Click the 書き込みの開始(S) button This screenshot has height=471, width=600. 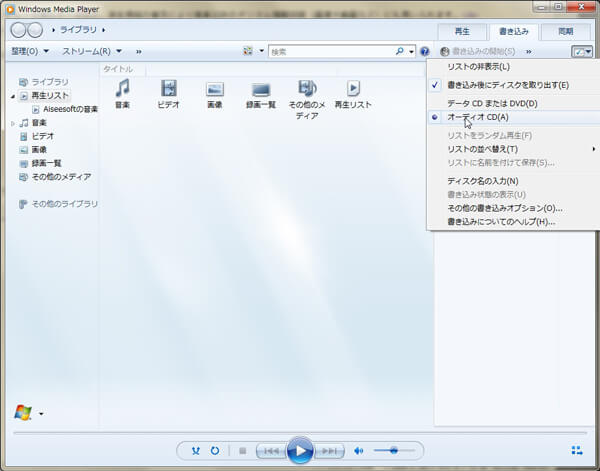(x=478, y=51)
